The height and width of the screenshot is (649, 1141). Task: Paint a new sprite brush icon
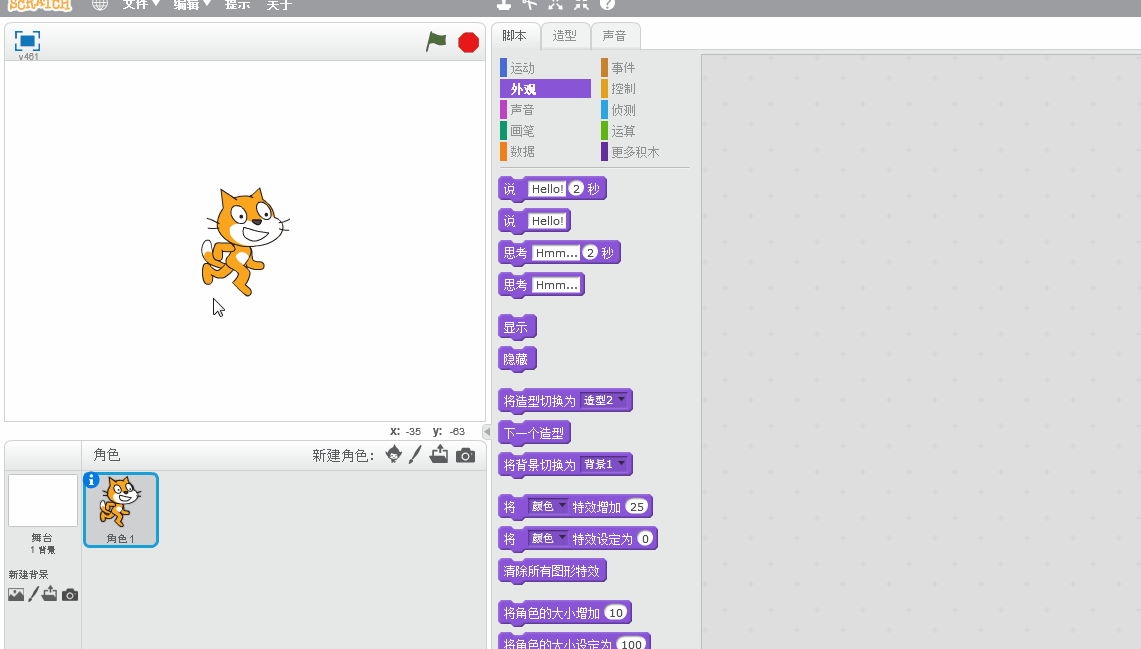click(x=415, y=455)
